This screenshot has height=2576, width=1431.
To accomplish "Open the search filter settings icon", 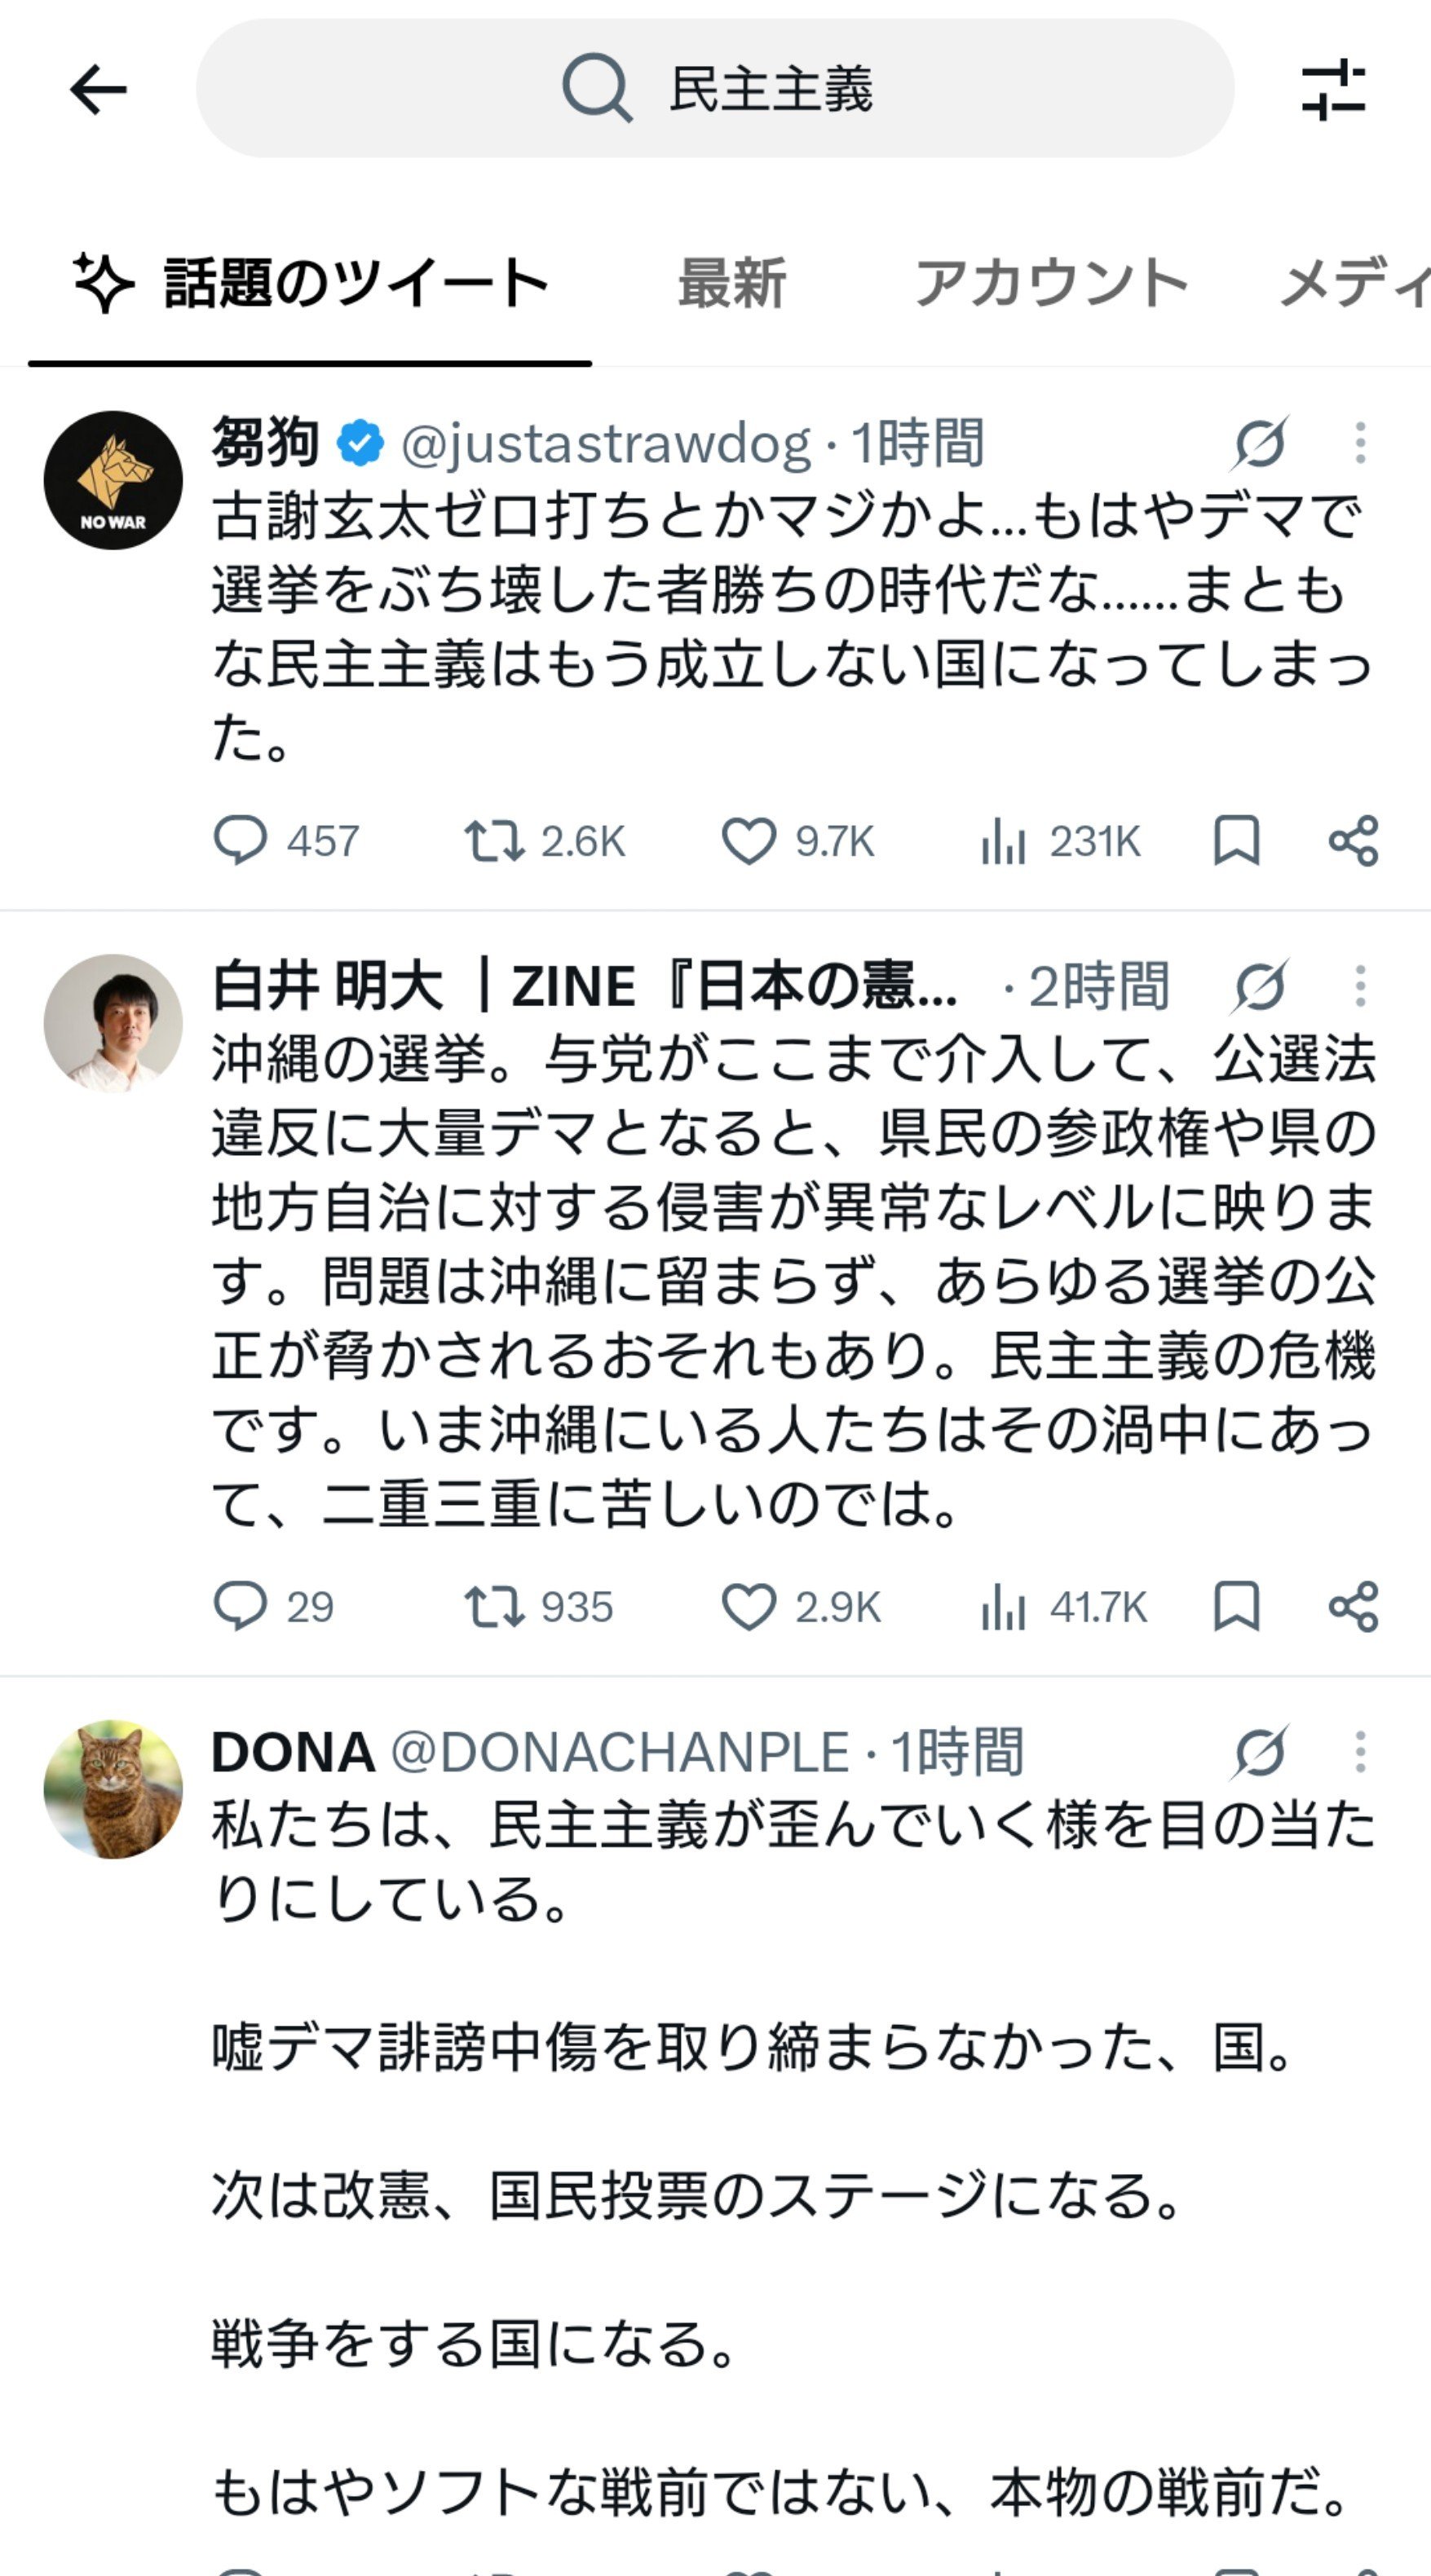I will [x=1333, y=90].
